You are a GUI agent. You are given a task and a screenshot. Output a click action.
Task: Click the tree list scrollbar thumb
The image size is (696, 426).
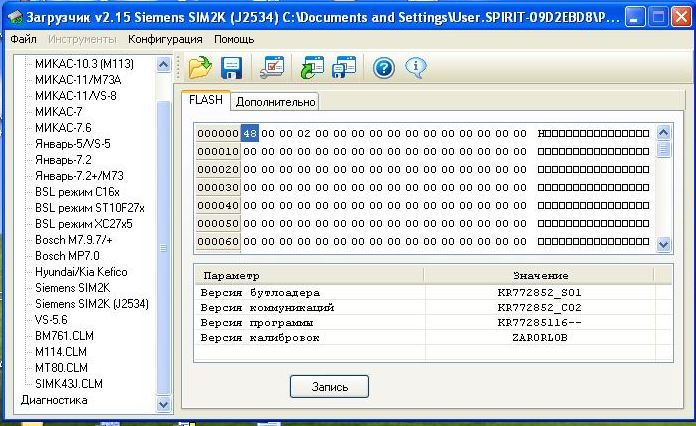tap(163, 248)
